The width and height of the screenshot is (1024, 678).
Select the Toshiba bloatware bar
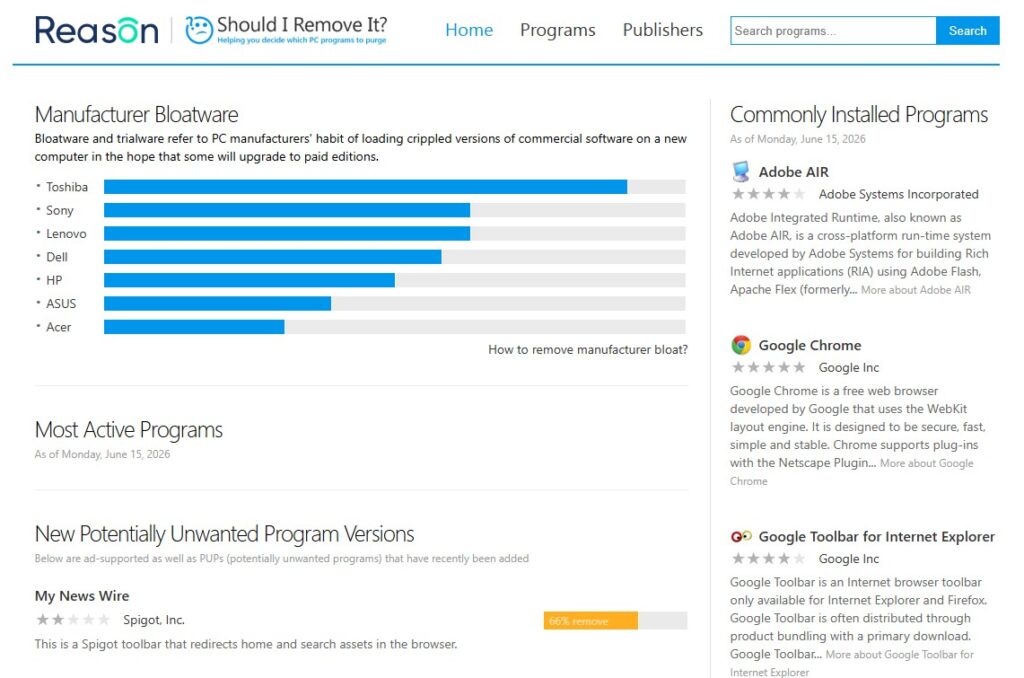click(394, 187)
